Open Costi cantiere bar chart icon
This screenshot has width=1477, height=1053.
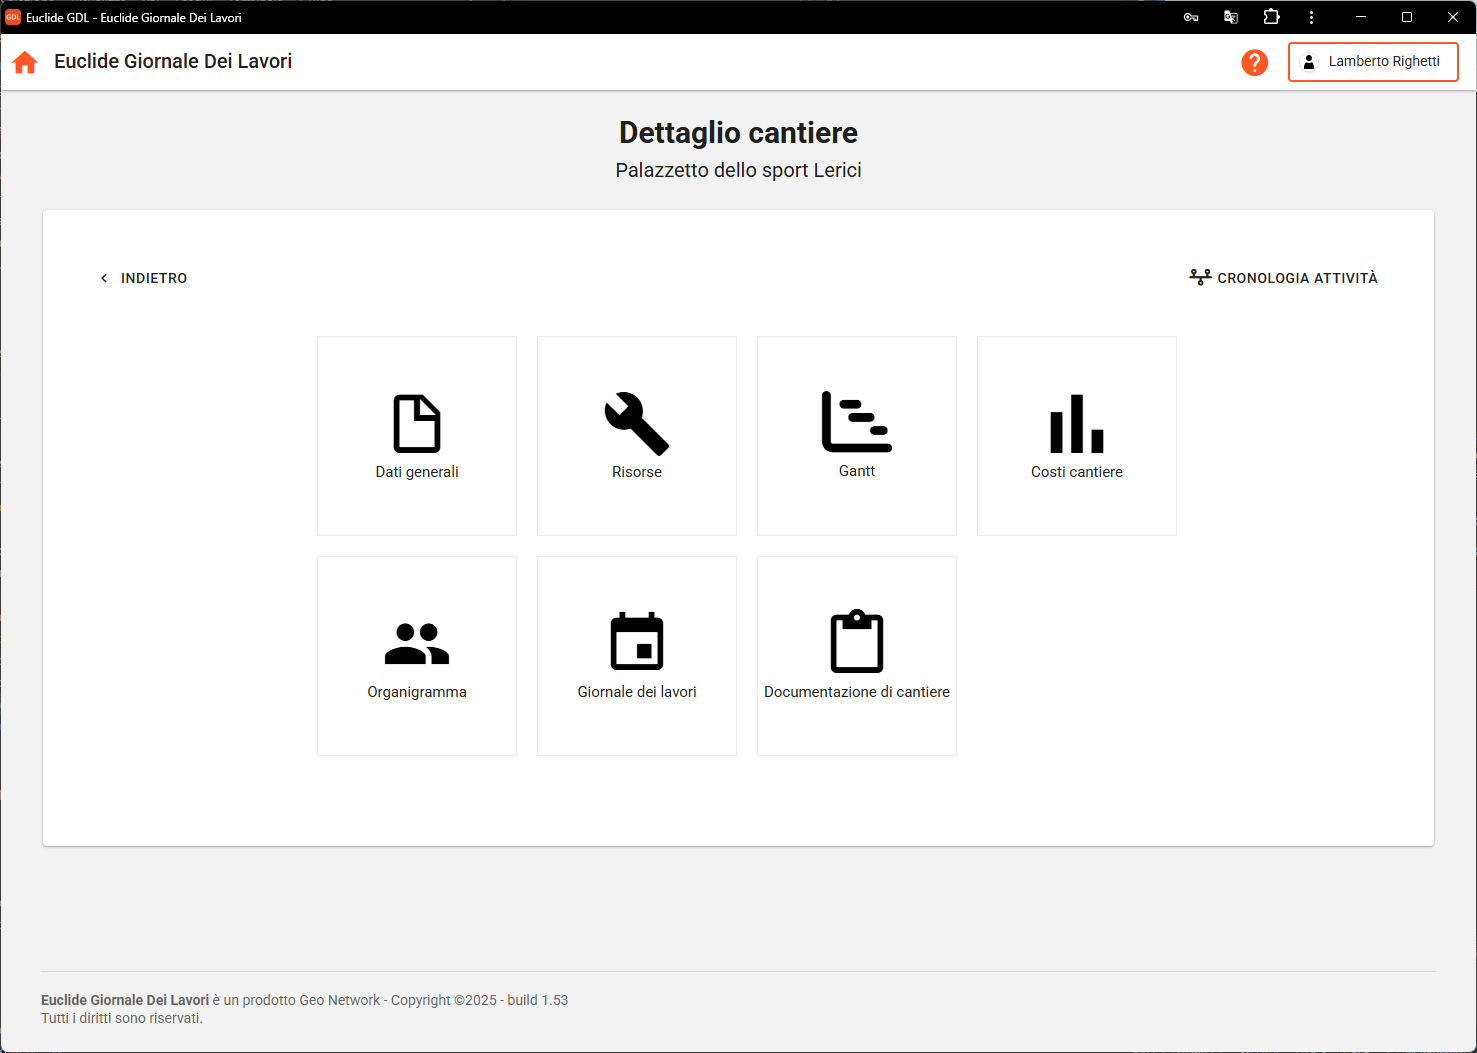1077,424
